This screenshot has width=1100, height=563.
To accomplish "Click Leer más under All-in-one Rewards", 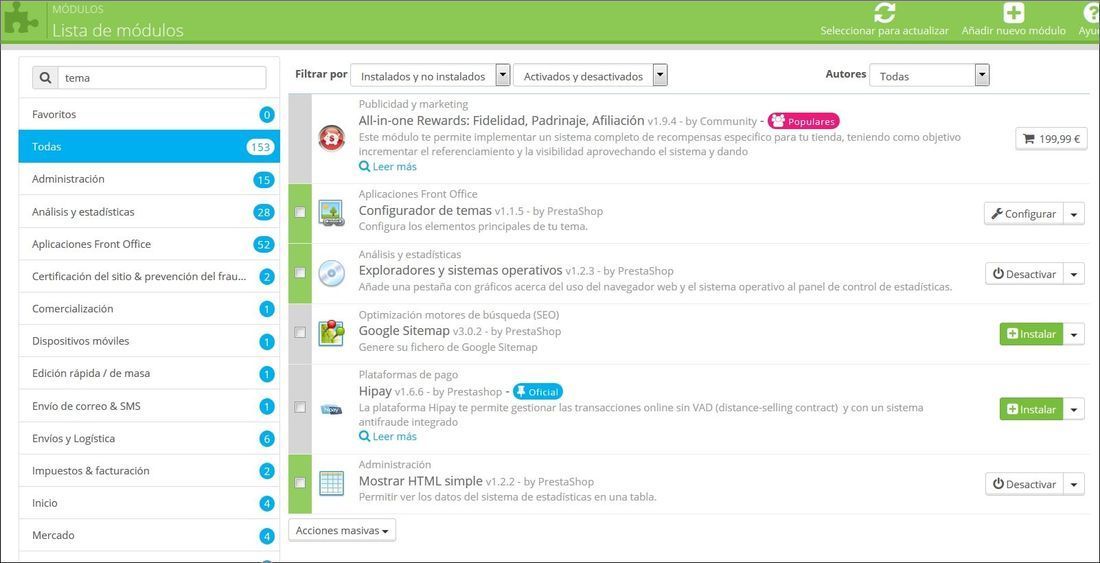I will (x=388, y=166).
